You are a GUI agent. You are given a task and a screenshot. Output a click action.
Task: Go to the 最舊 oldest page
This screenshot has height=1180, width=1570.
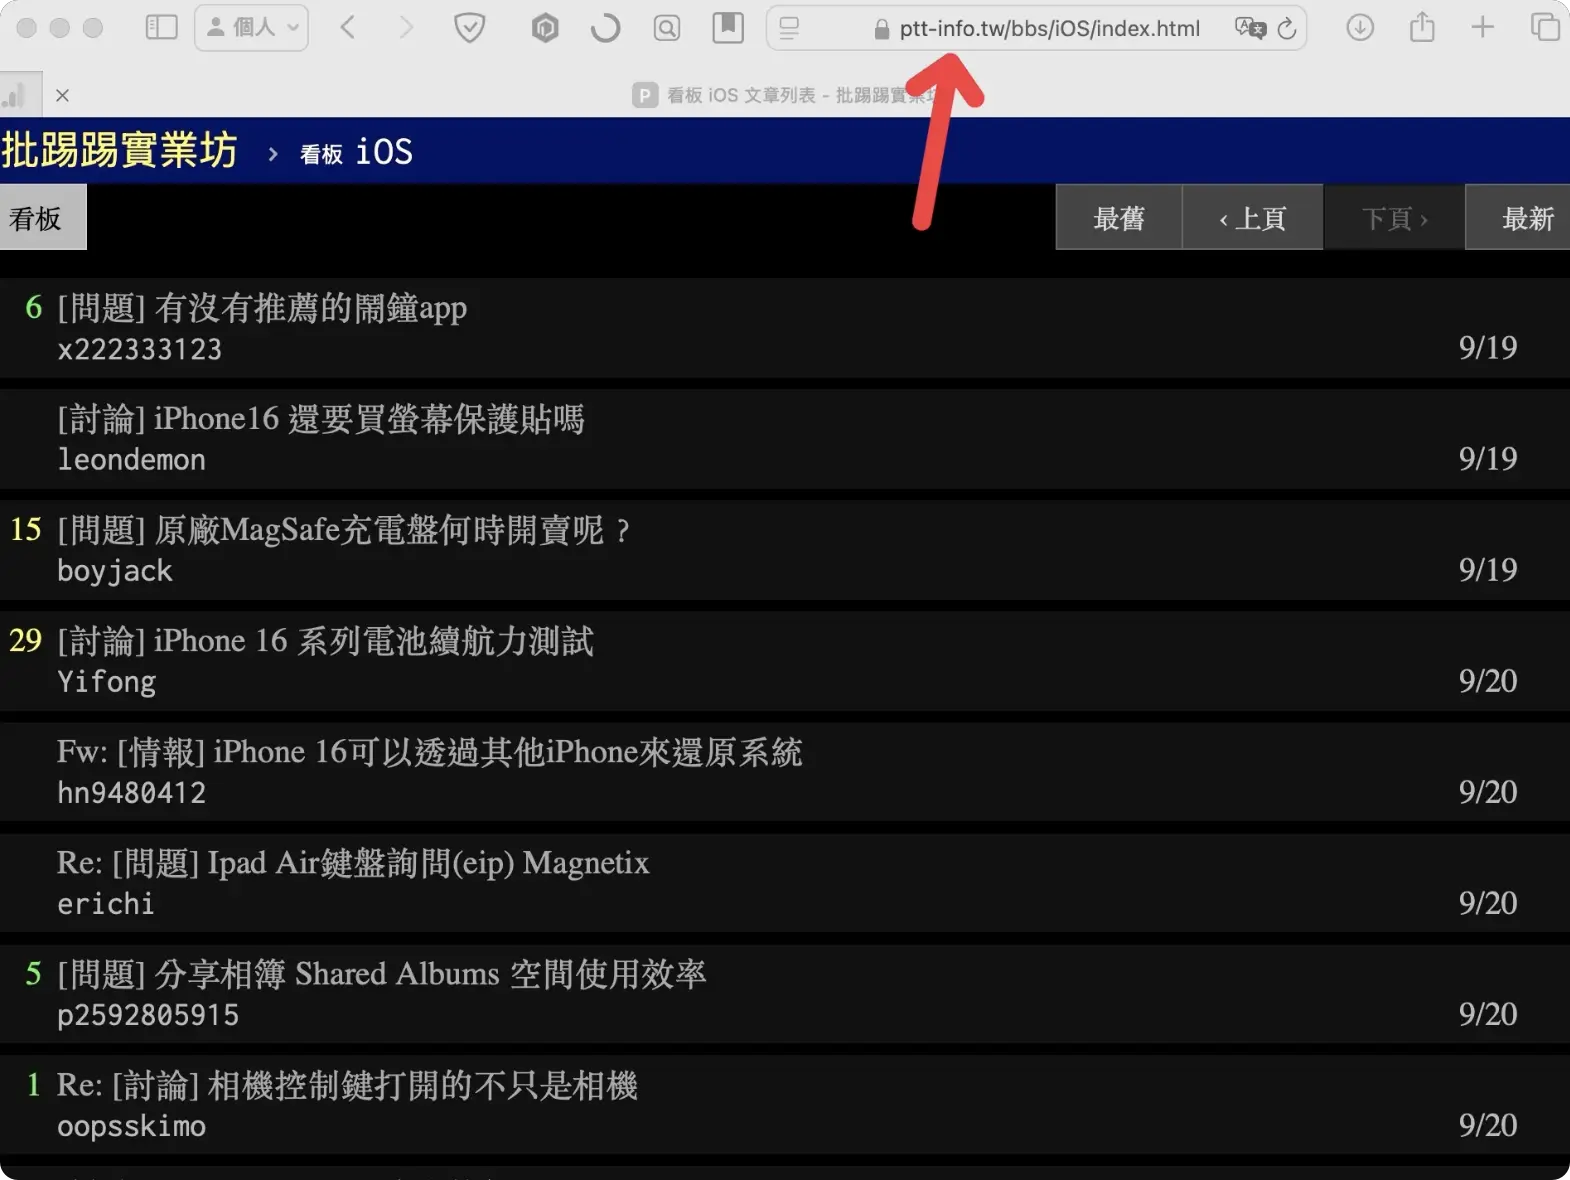(x=1119, y=217)
